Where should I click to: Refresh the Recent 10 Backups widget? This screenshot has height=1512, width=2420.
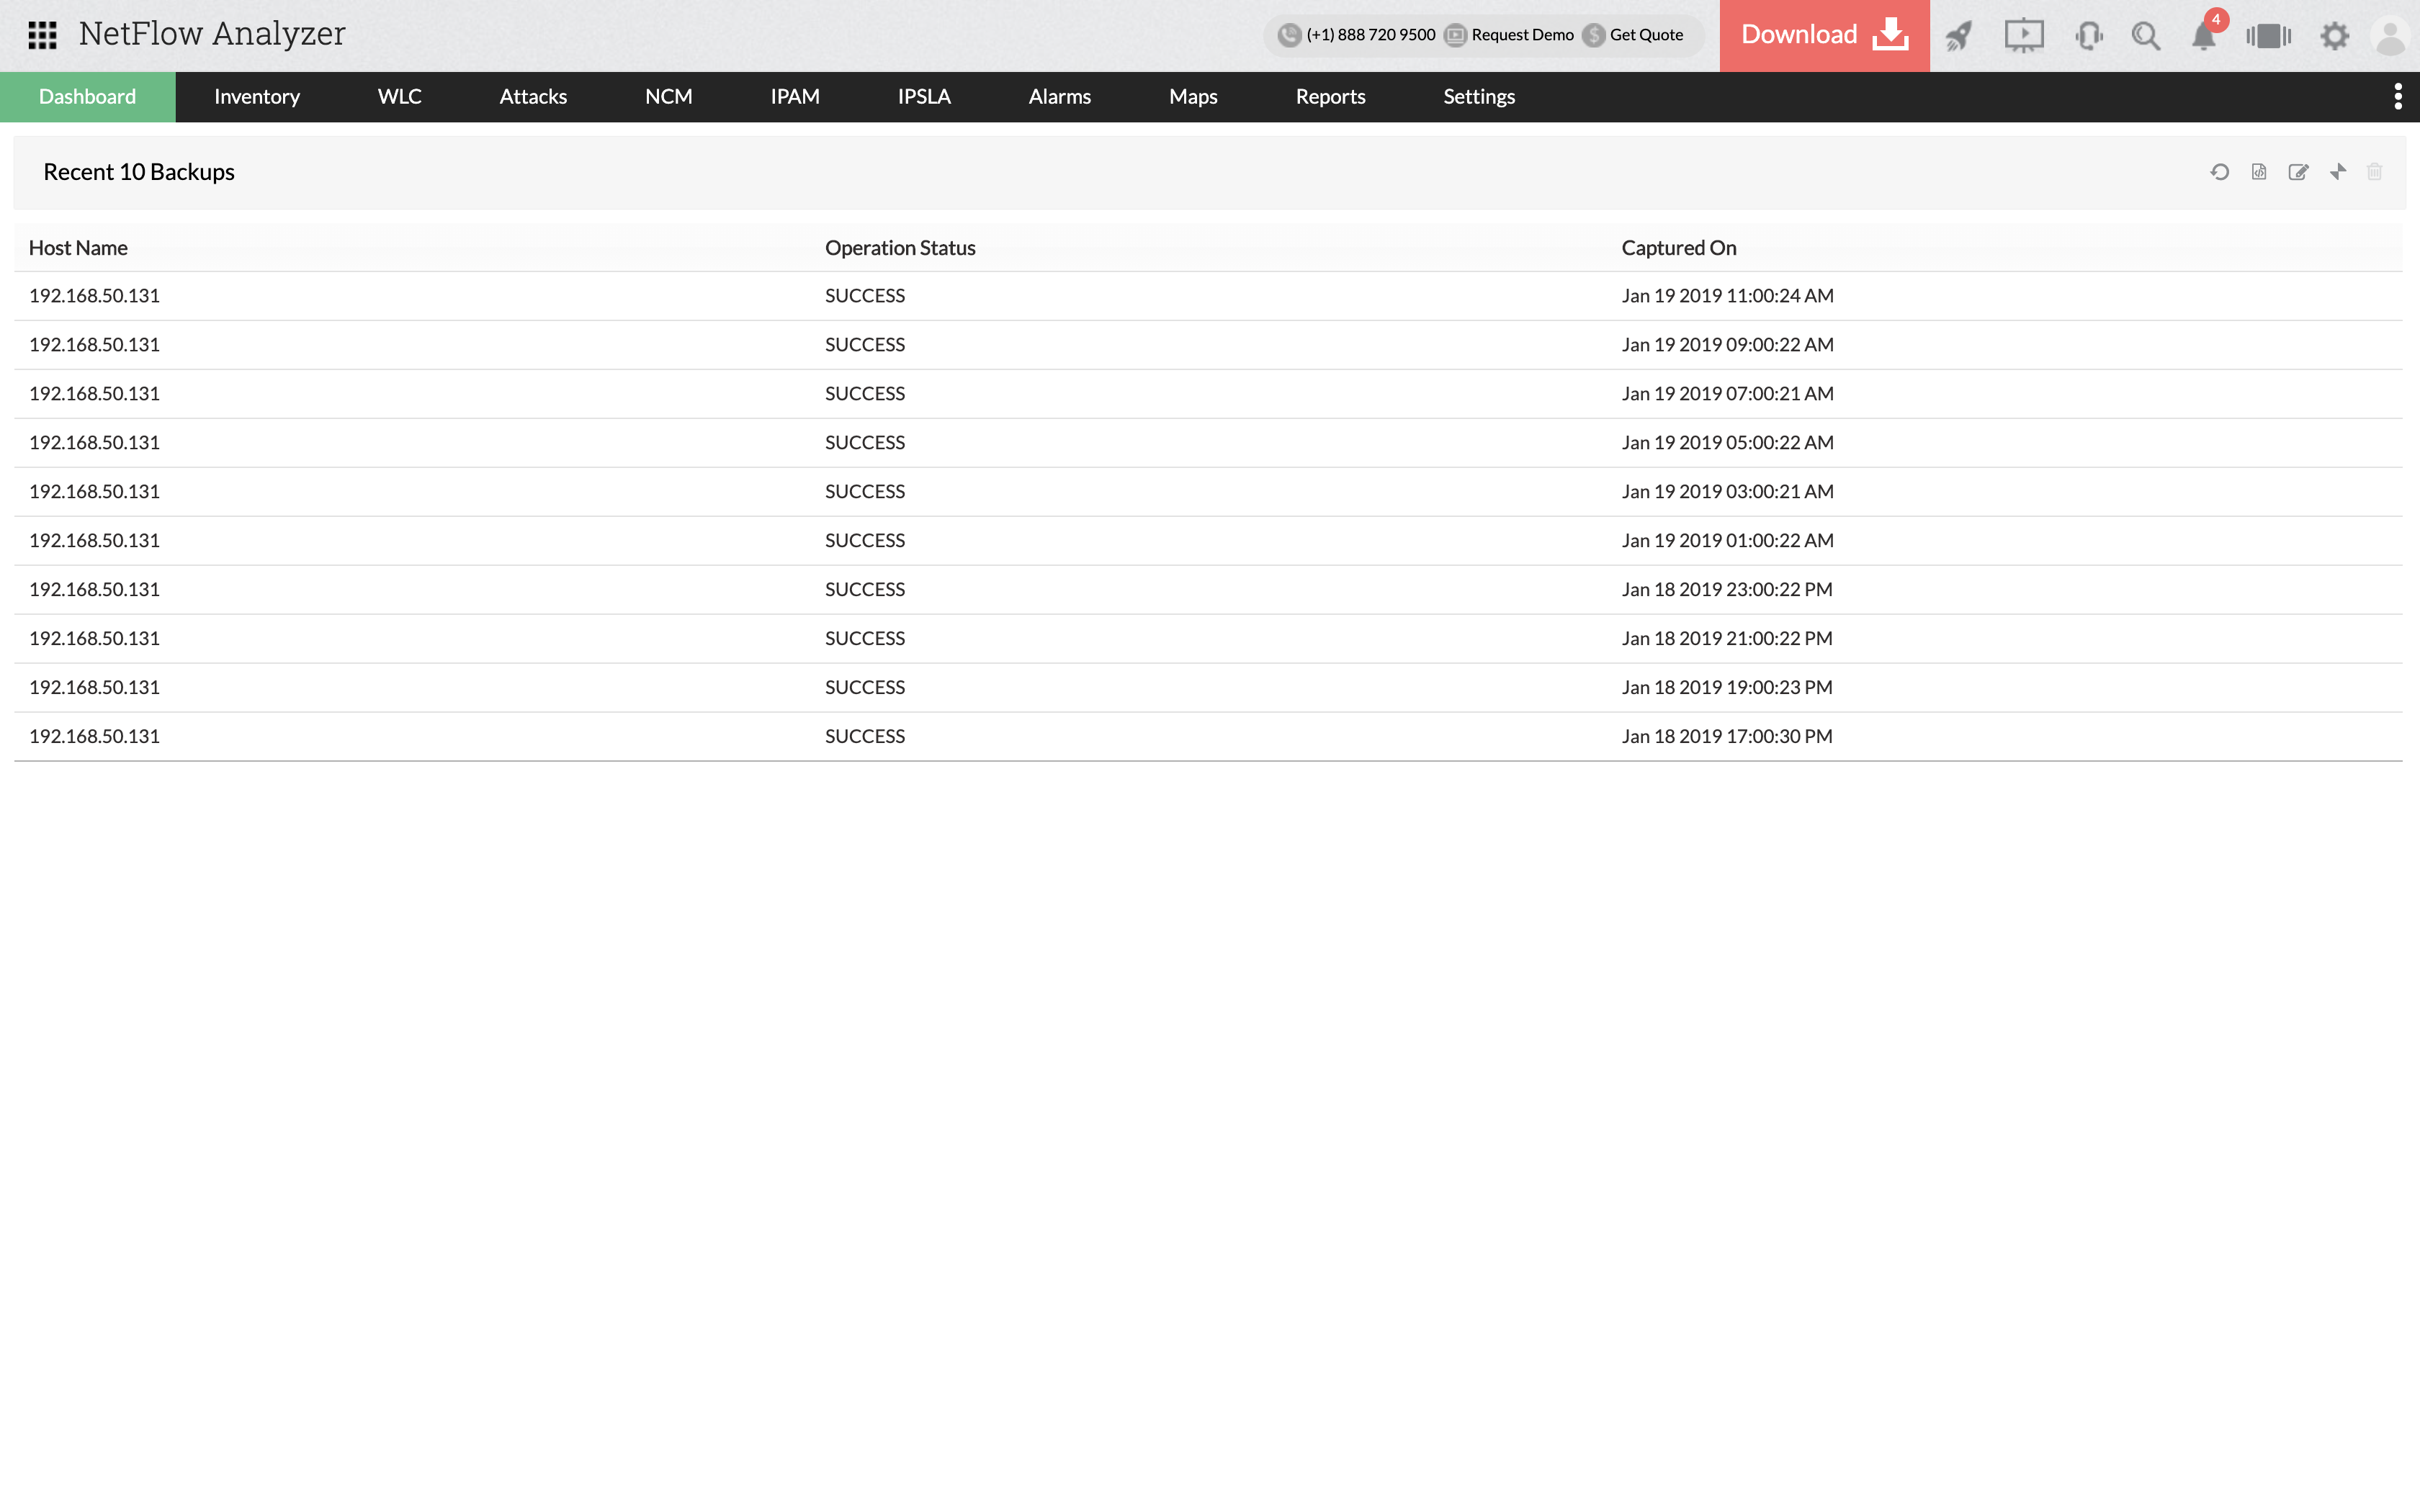coord(2219,172)
